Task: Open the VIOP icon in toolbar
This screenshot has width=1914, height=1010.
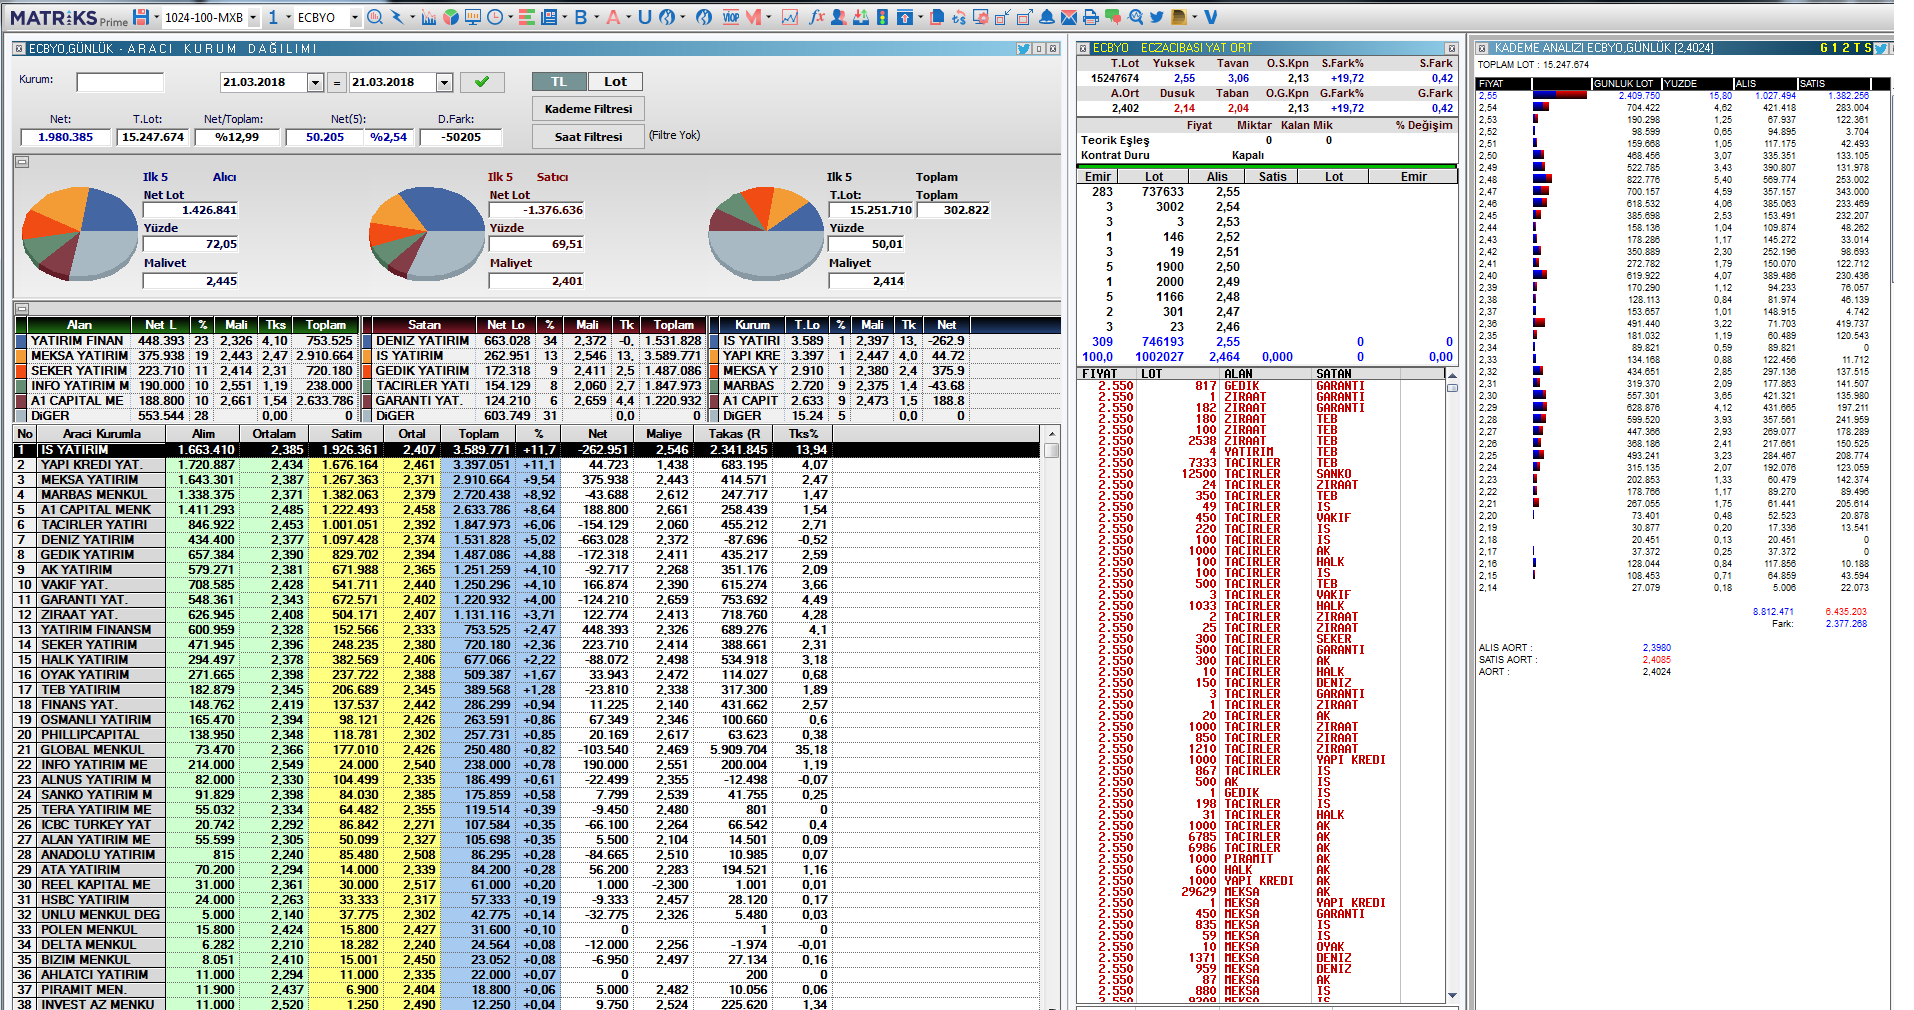Action: [x=731, y=17]
